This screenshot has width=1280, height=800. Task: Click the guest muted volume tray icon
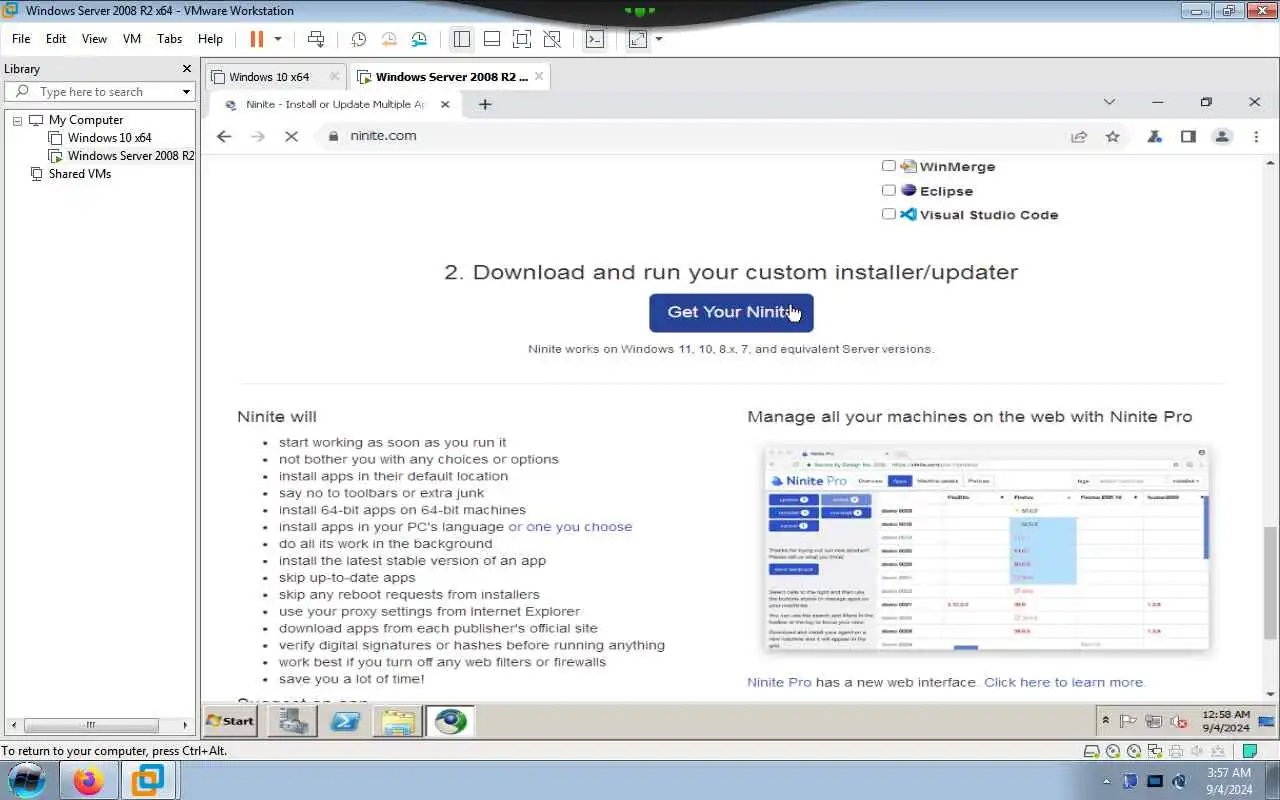pos(1178,721)
